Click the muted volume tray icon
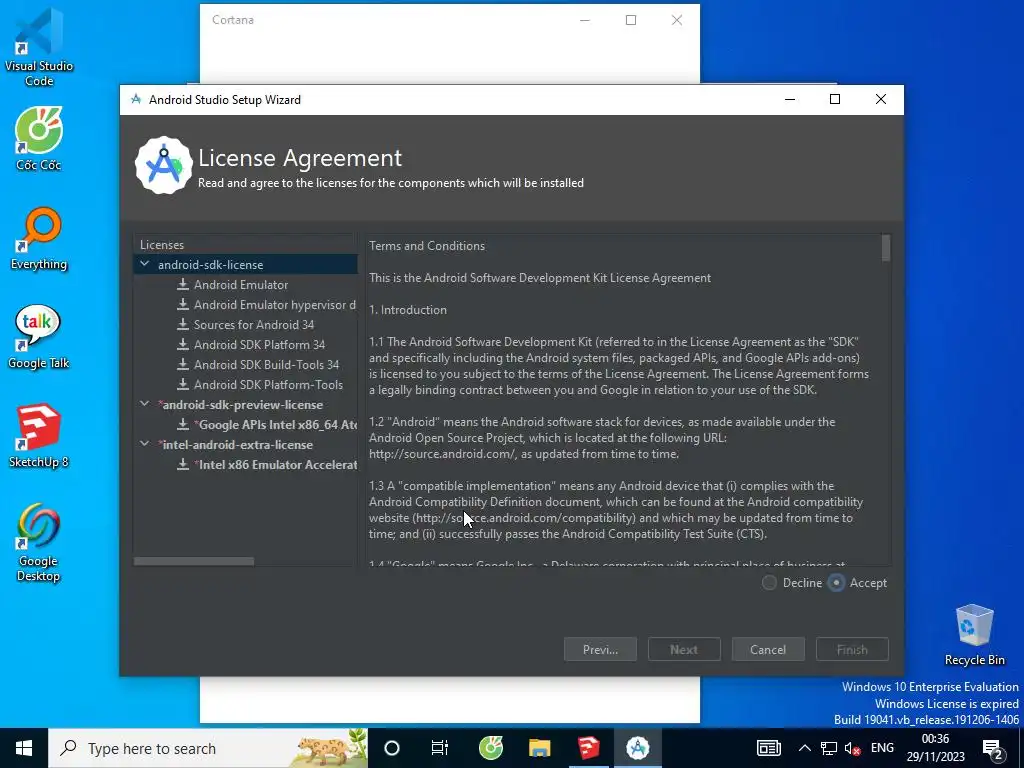The height and width of the screenshot is (768, 1024). coord(852,748)
